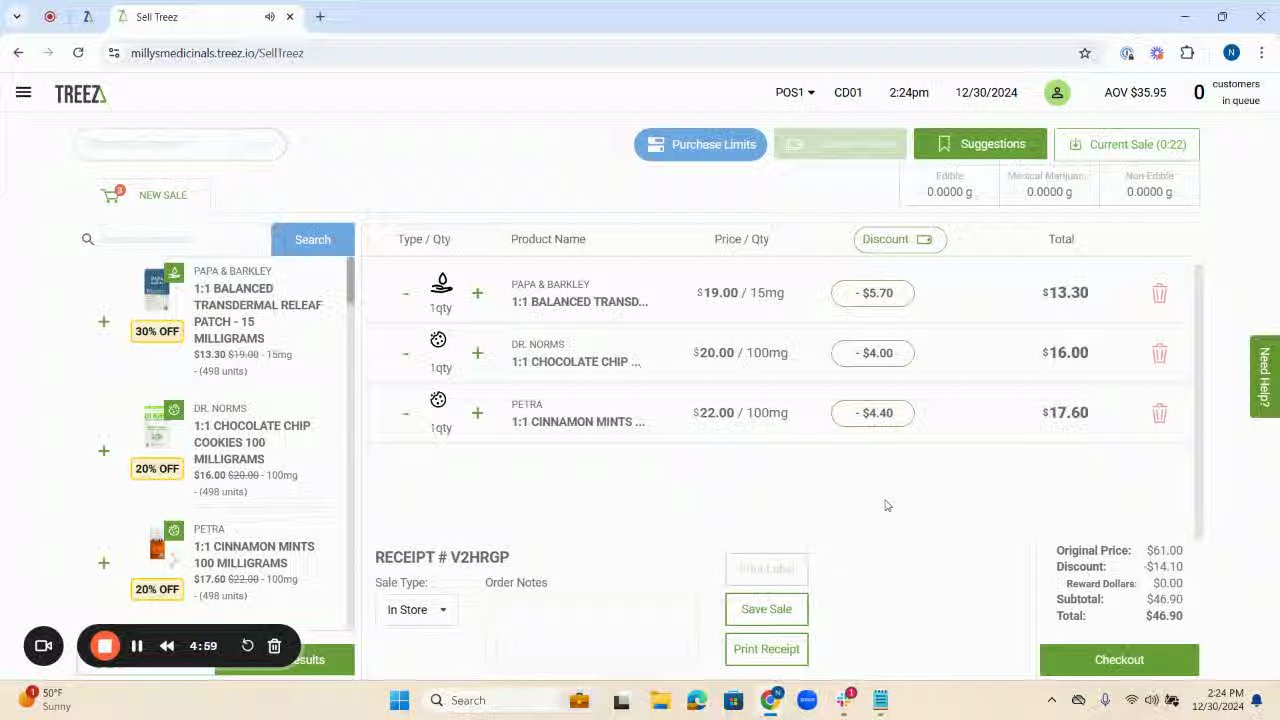Open the POS1 register dropdown
The image size is (1280, 720).
pos(795,92)
